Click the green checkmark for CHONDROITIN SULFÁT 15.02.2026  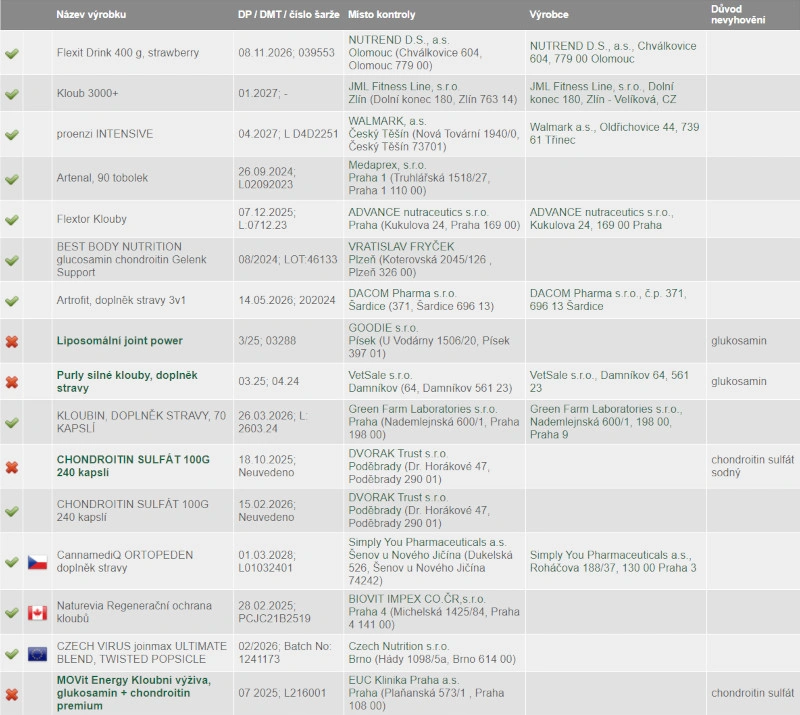pos(12,511)
